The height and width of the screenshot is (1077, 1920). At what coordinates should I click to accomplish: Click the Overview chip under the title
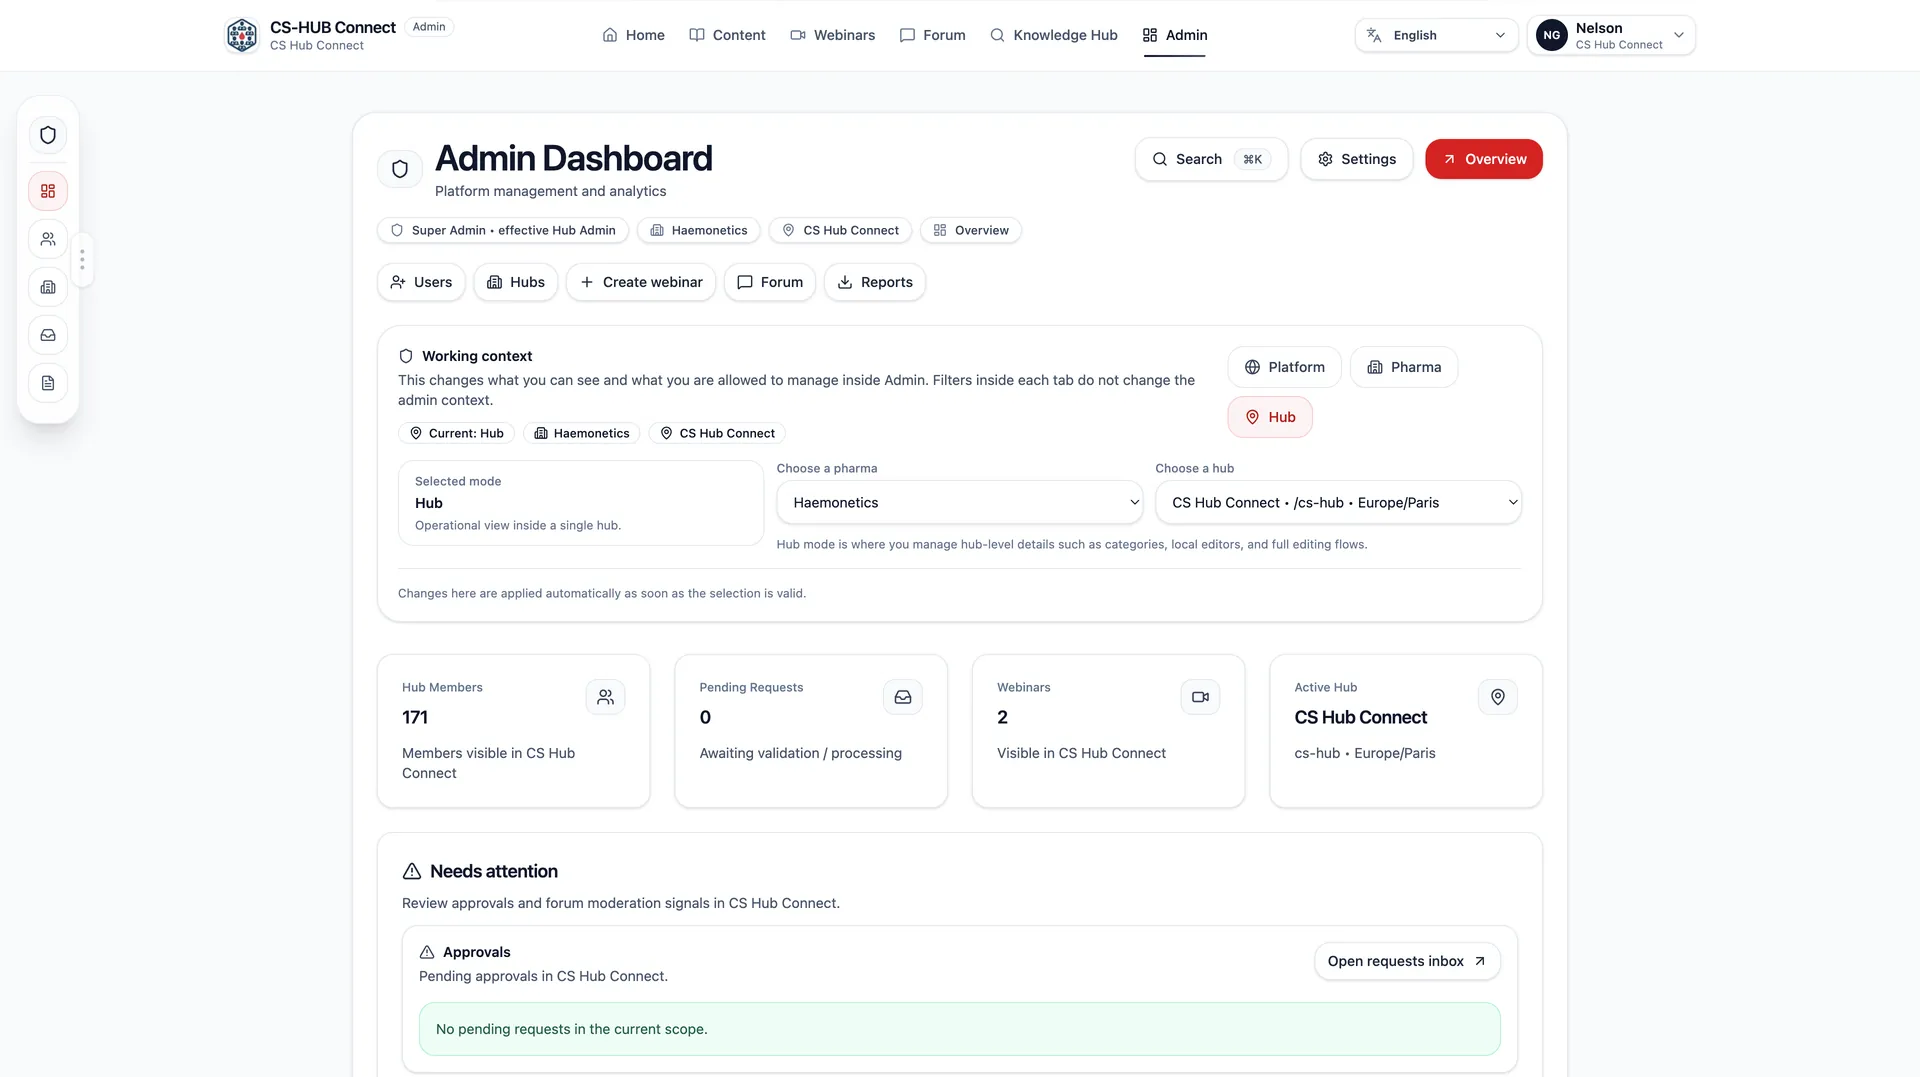tap(970, 230)
